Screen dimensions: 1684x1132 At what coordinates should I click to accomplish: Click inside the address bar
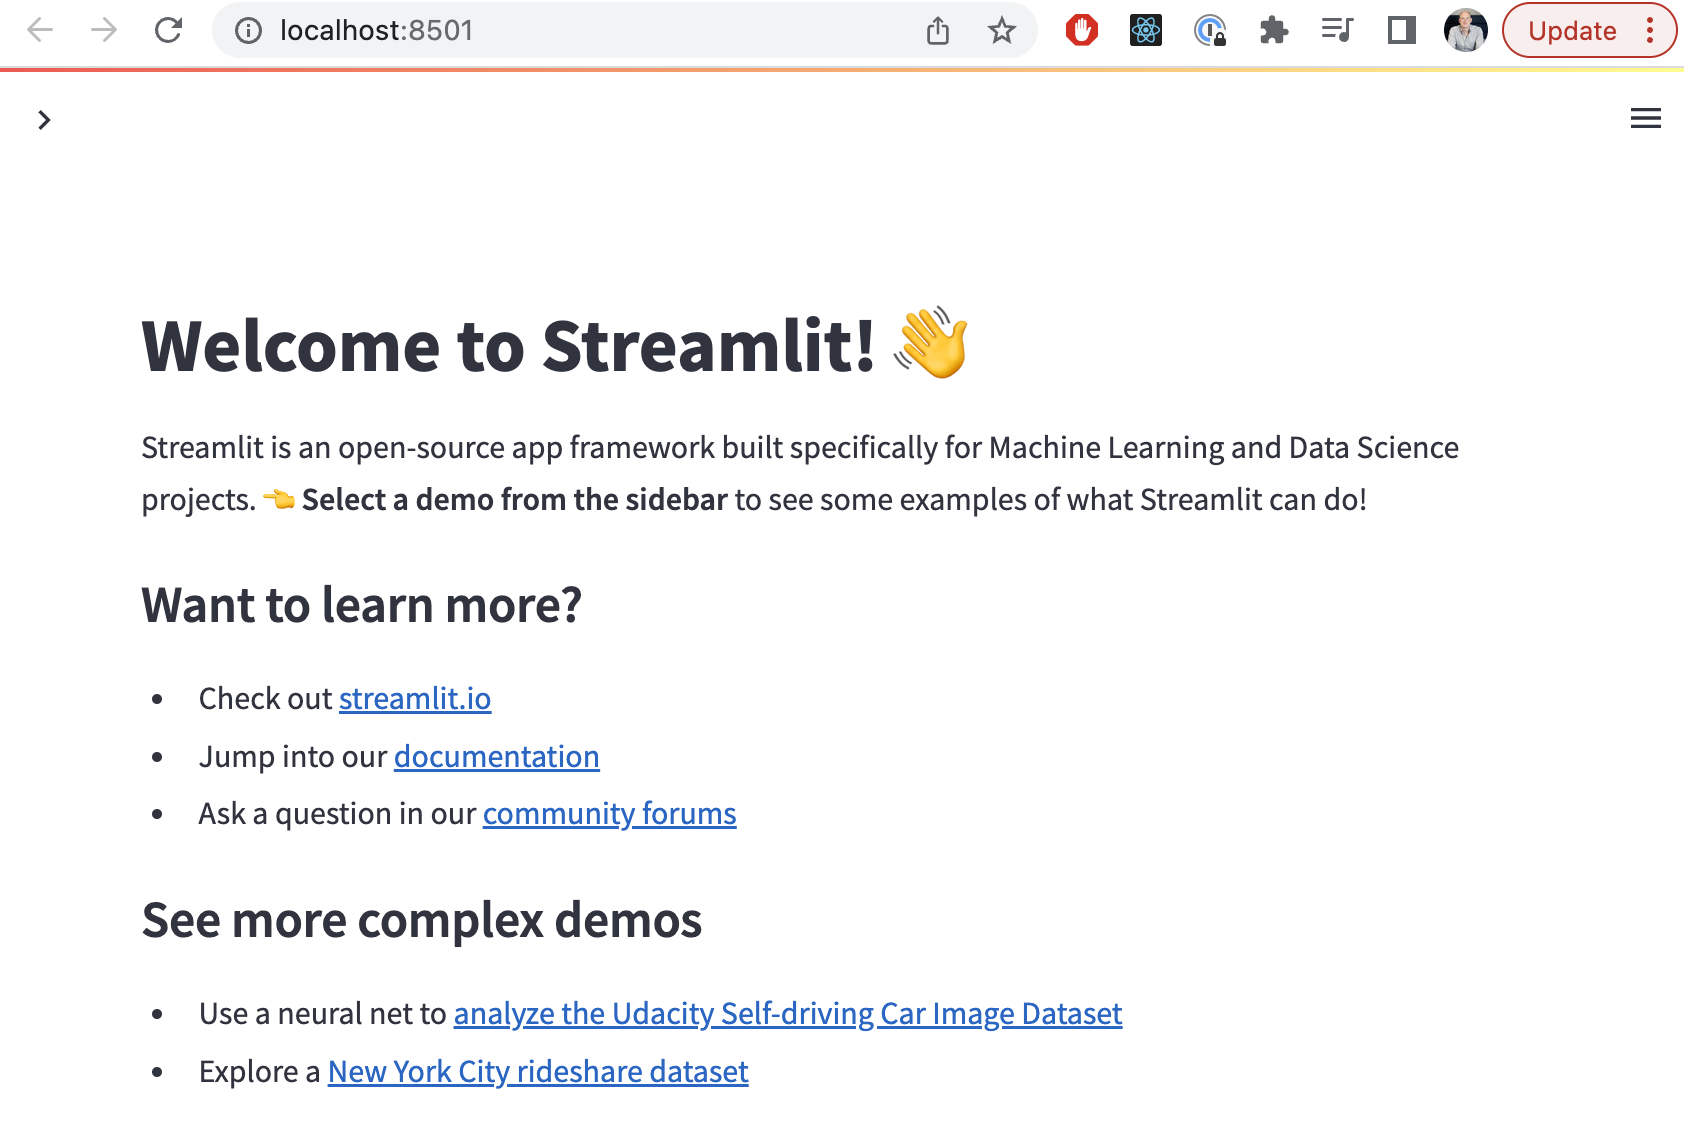click(x=600, y=30)
